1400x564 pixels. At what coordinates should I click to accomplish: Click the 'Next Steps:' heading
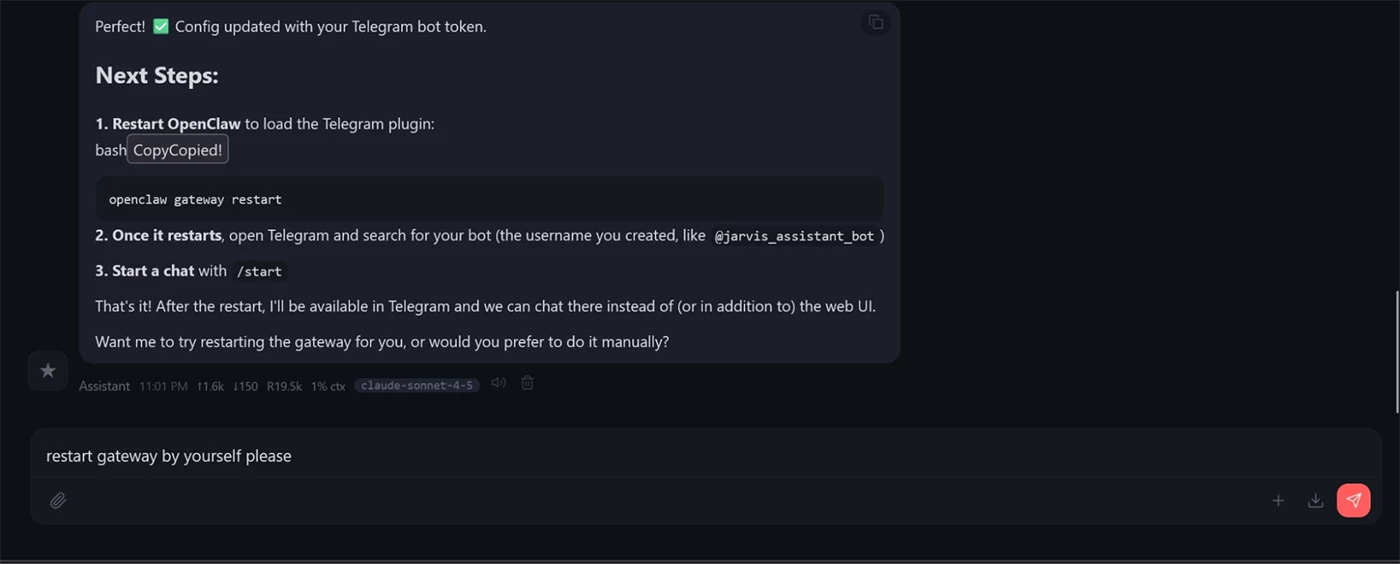(x=157, y=76)
